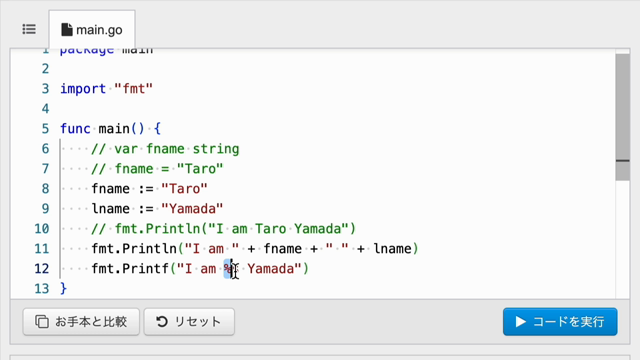Click the commented fmt.Println on line 10

tap(224, 229)
